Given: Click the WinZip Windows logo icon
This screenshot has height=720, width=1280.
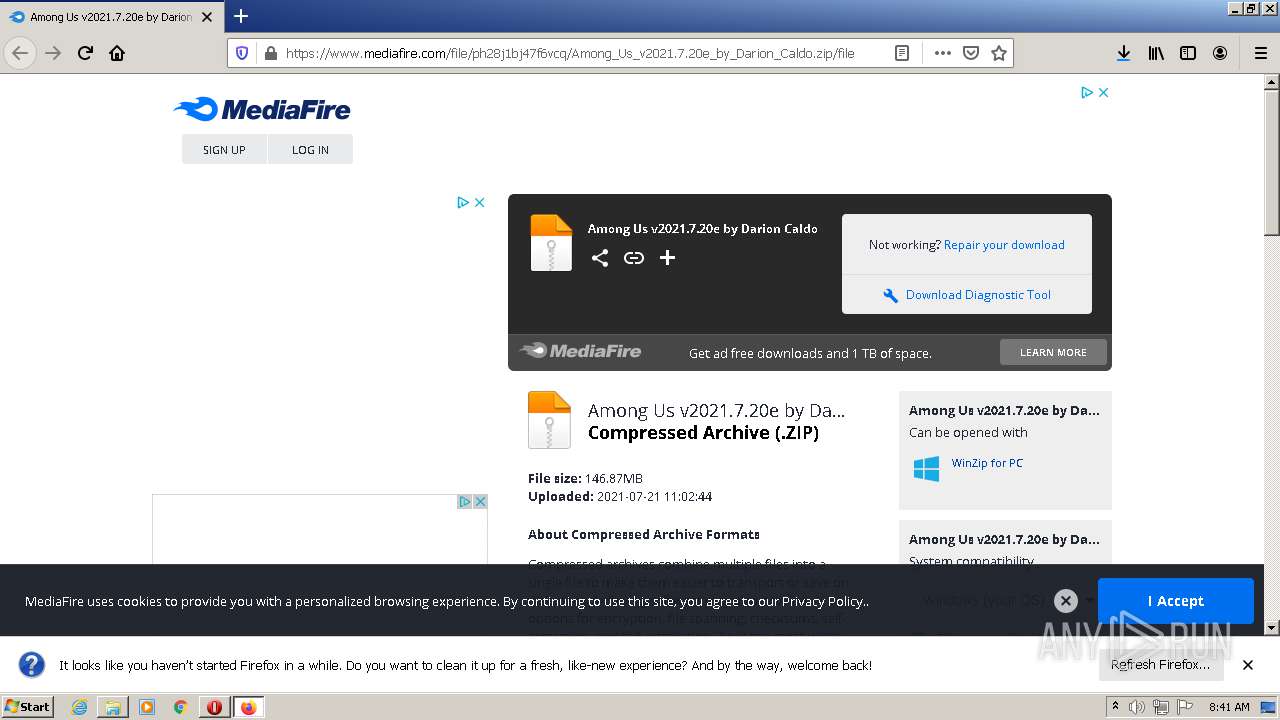Looking at the screenshot, I should pos(926,468).
